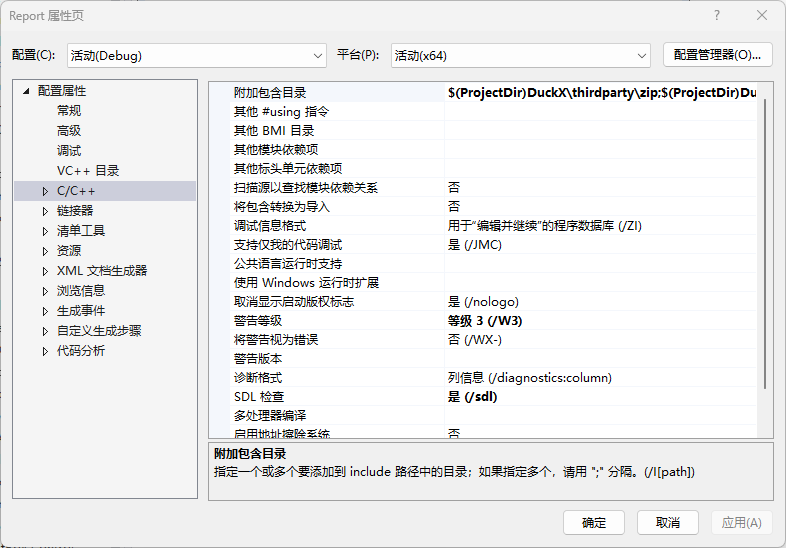786x548 pixels.
Task: Select the 将警告视为错误 property name
Action: [x=276, y=340]
